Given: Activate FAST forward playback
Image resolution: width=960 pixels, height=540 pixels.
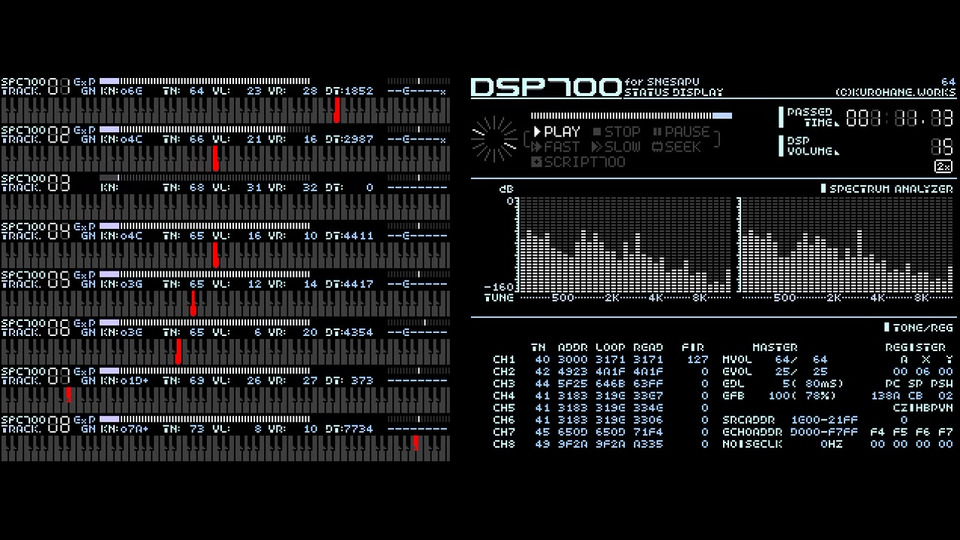Looking at the screenshot, I should coord(555,147).
